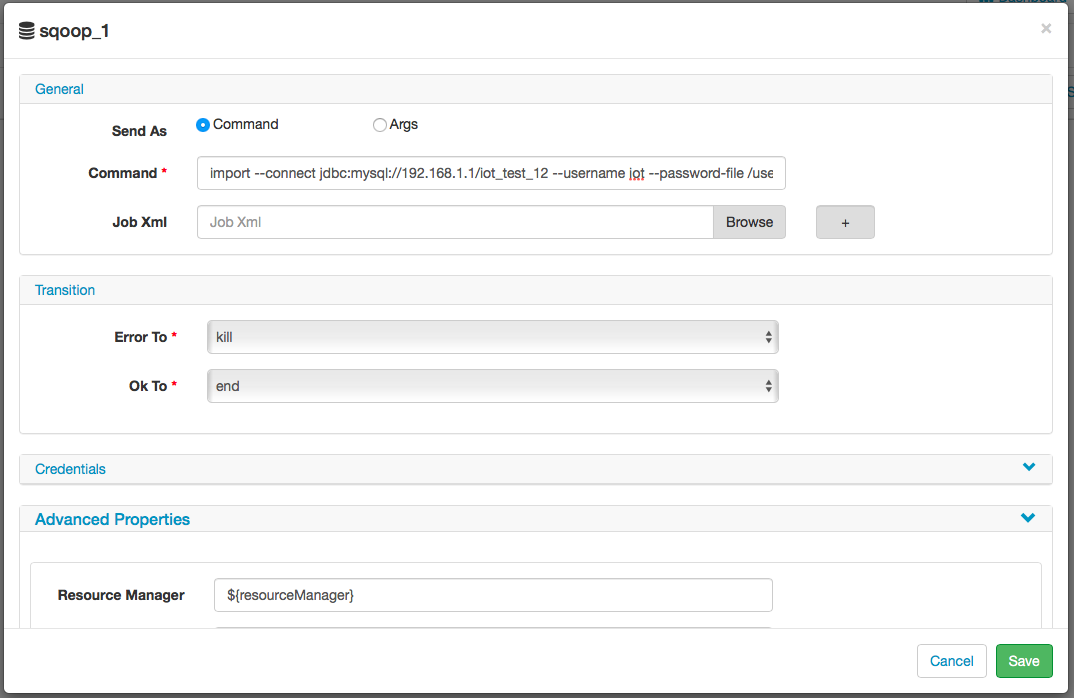Click the Job Xml input field
The width and height of the screenshot is (1074, 698).
click(x=455, y=222)
